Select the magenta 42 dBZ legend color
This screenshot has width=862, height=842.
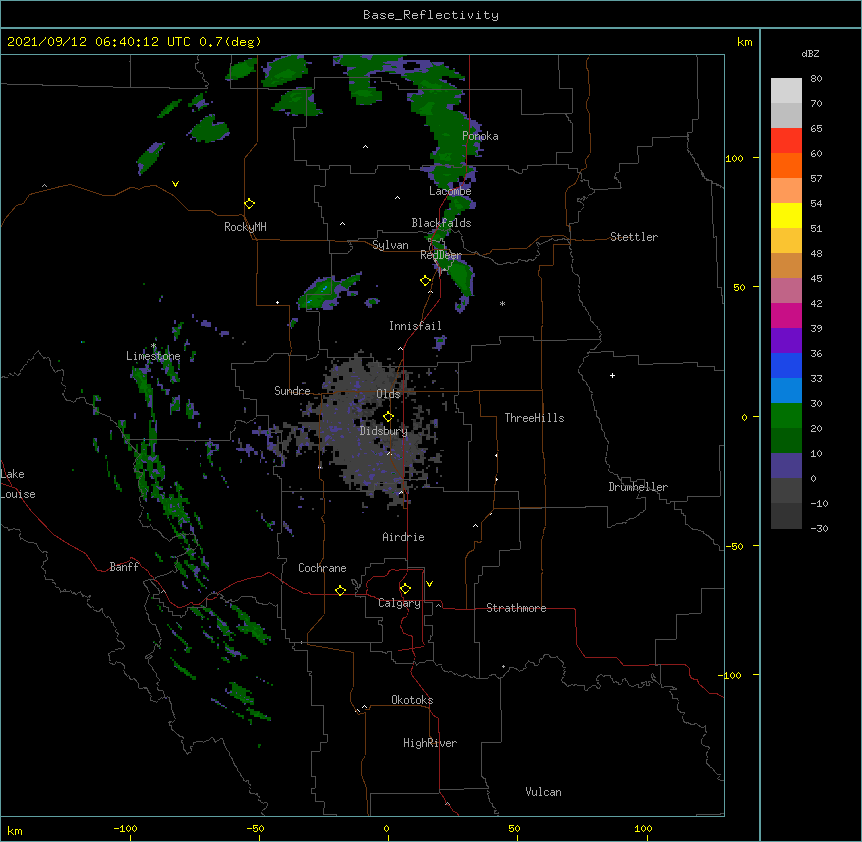(x=786, y=315)
